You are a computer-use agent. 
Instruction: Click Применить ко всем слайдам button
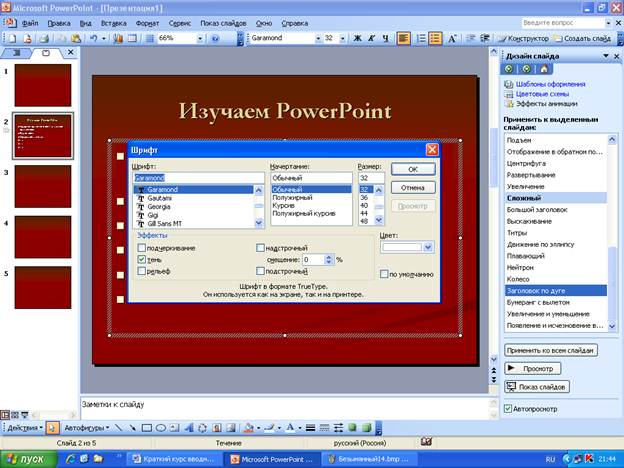[x=551, y=351]
